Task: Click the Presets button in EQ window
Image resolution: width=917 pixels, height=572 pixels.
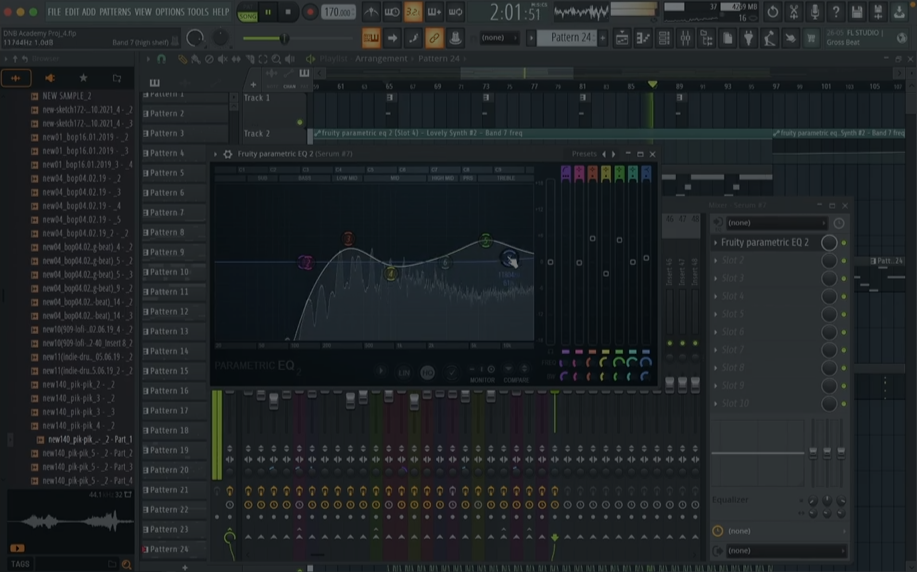Action: (x=584, y=154)
